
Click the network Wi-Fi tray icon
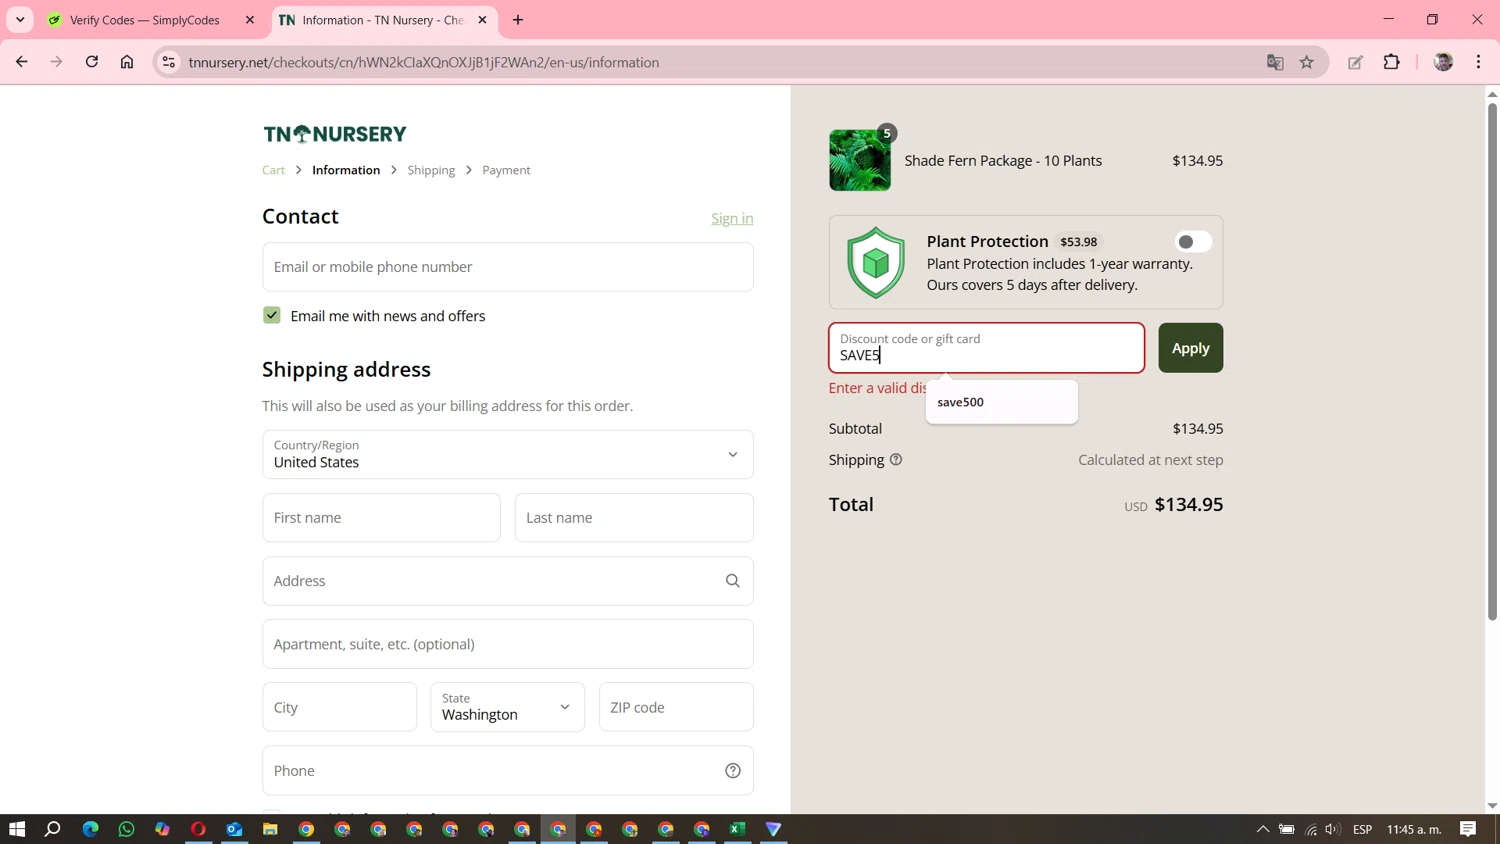tap(1311, 829)
